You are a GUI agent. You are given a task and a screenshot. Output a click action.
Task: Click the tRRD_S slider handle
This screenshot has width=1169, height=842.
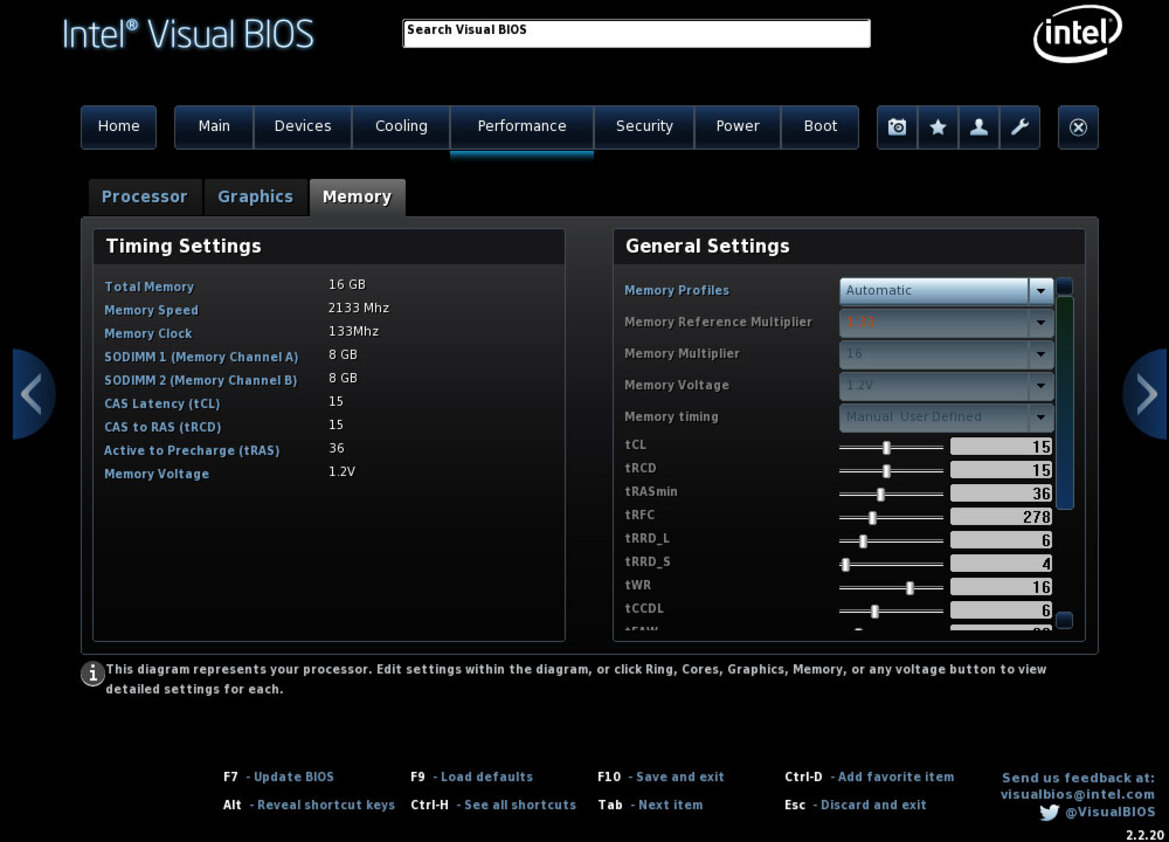[845, 565]
